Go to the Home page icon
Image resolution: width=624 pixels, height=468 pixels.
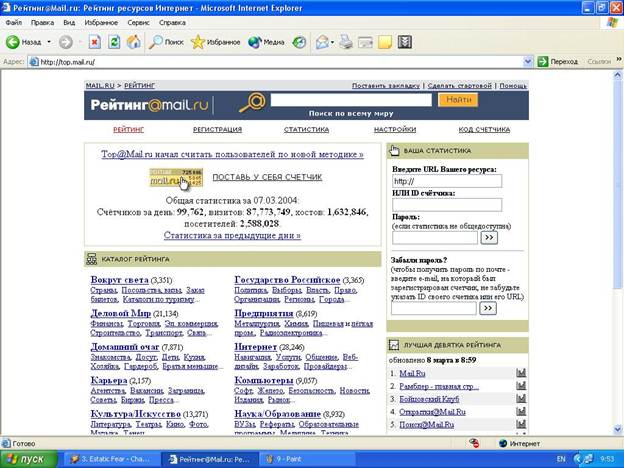(x=134, y=42)
